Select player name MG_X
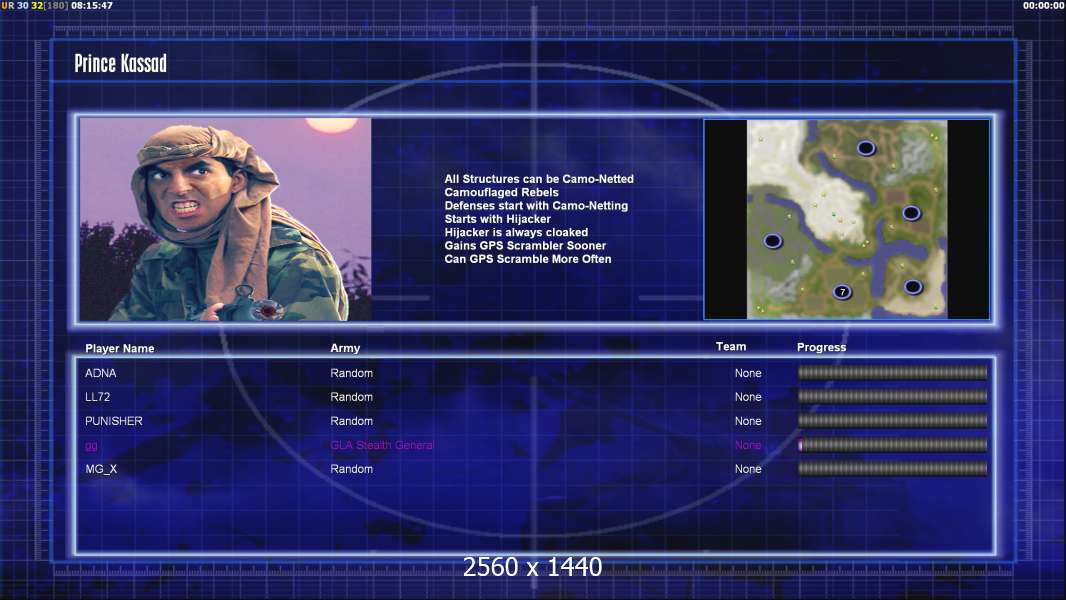 [101, 469]
